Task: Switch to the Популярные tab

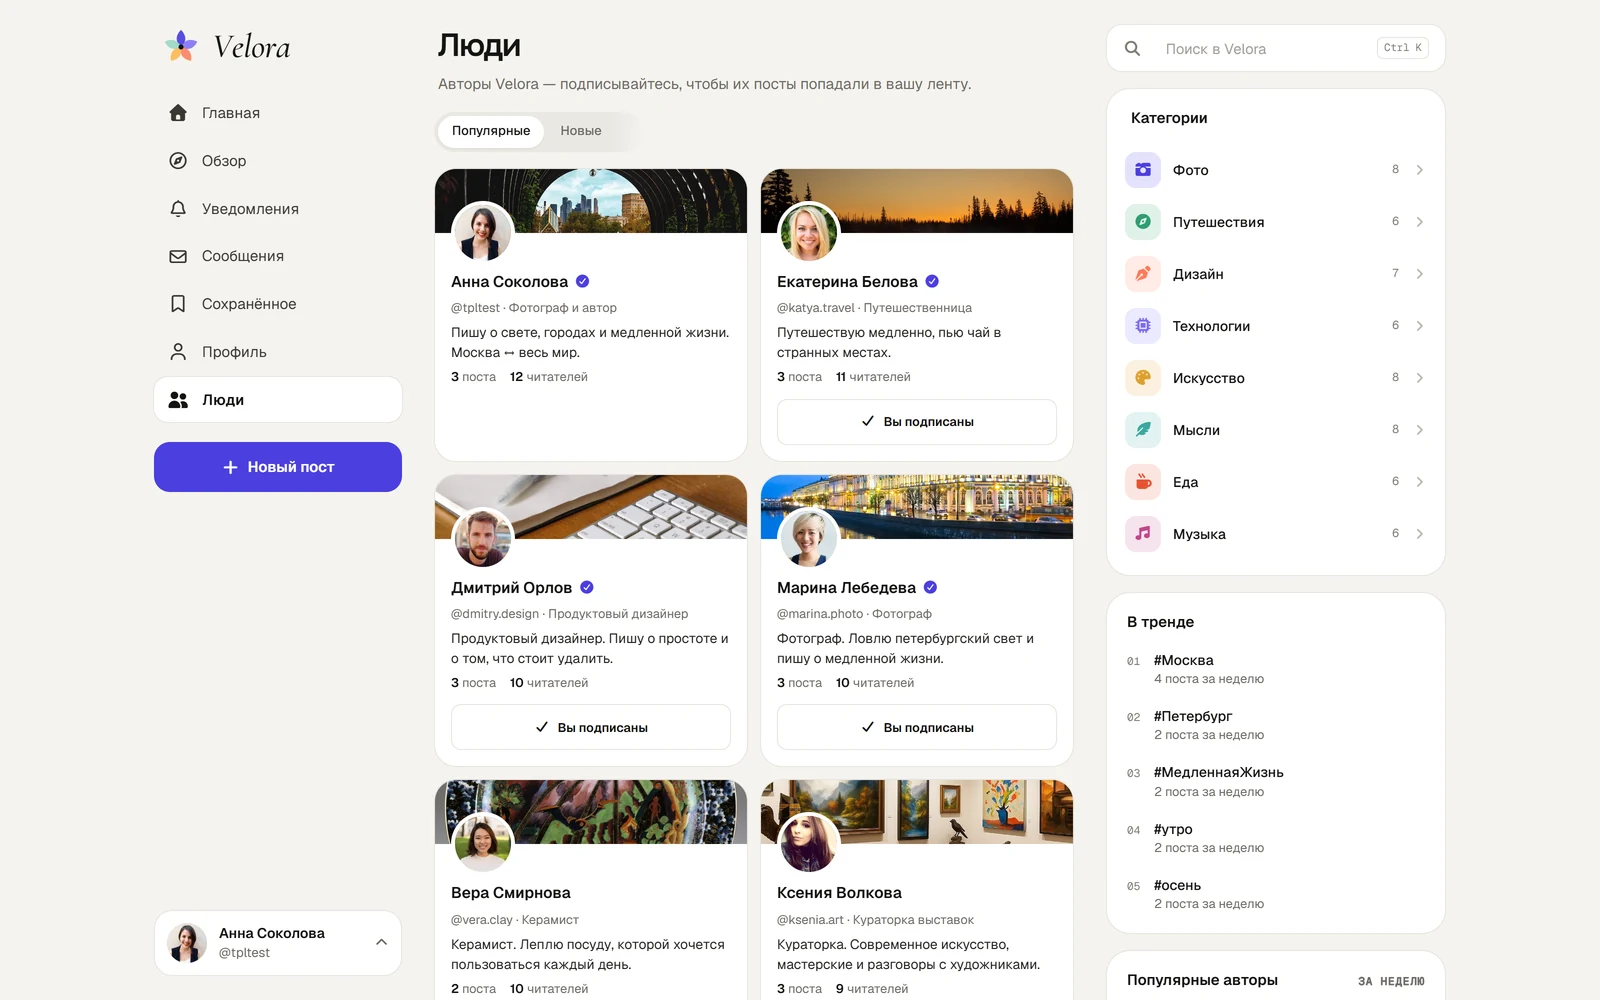Action: point(491,131)
